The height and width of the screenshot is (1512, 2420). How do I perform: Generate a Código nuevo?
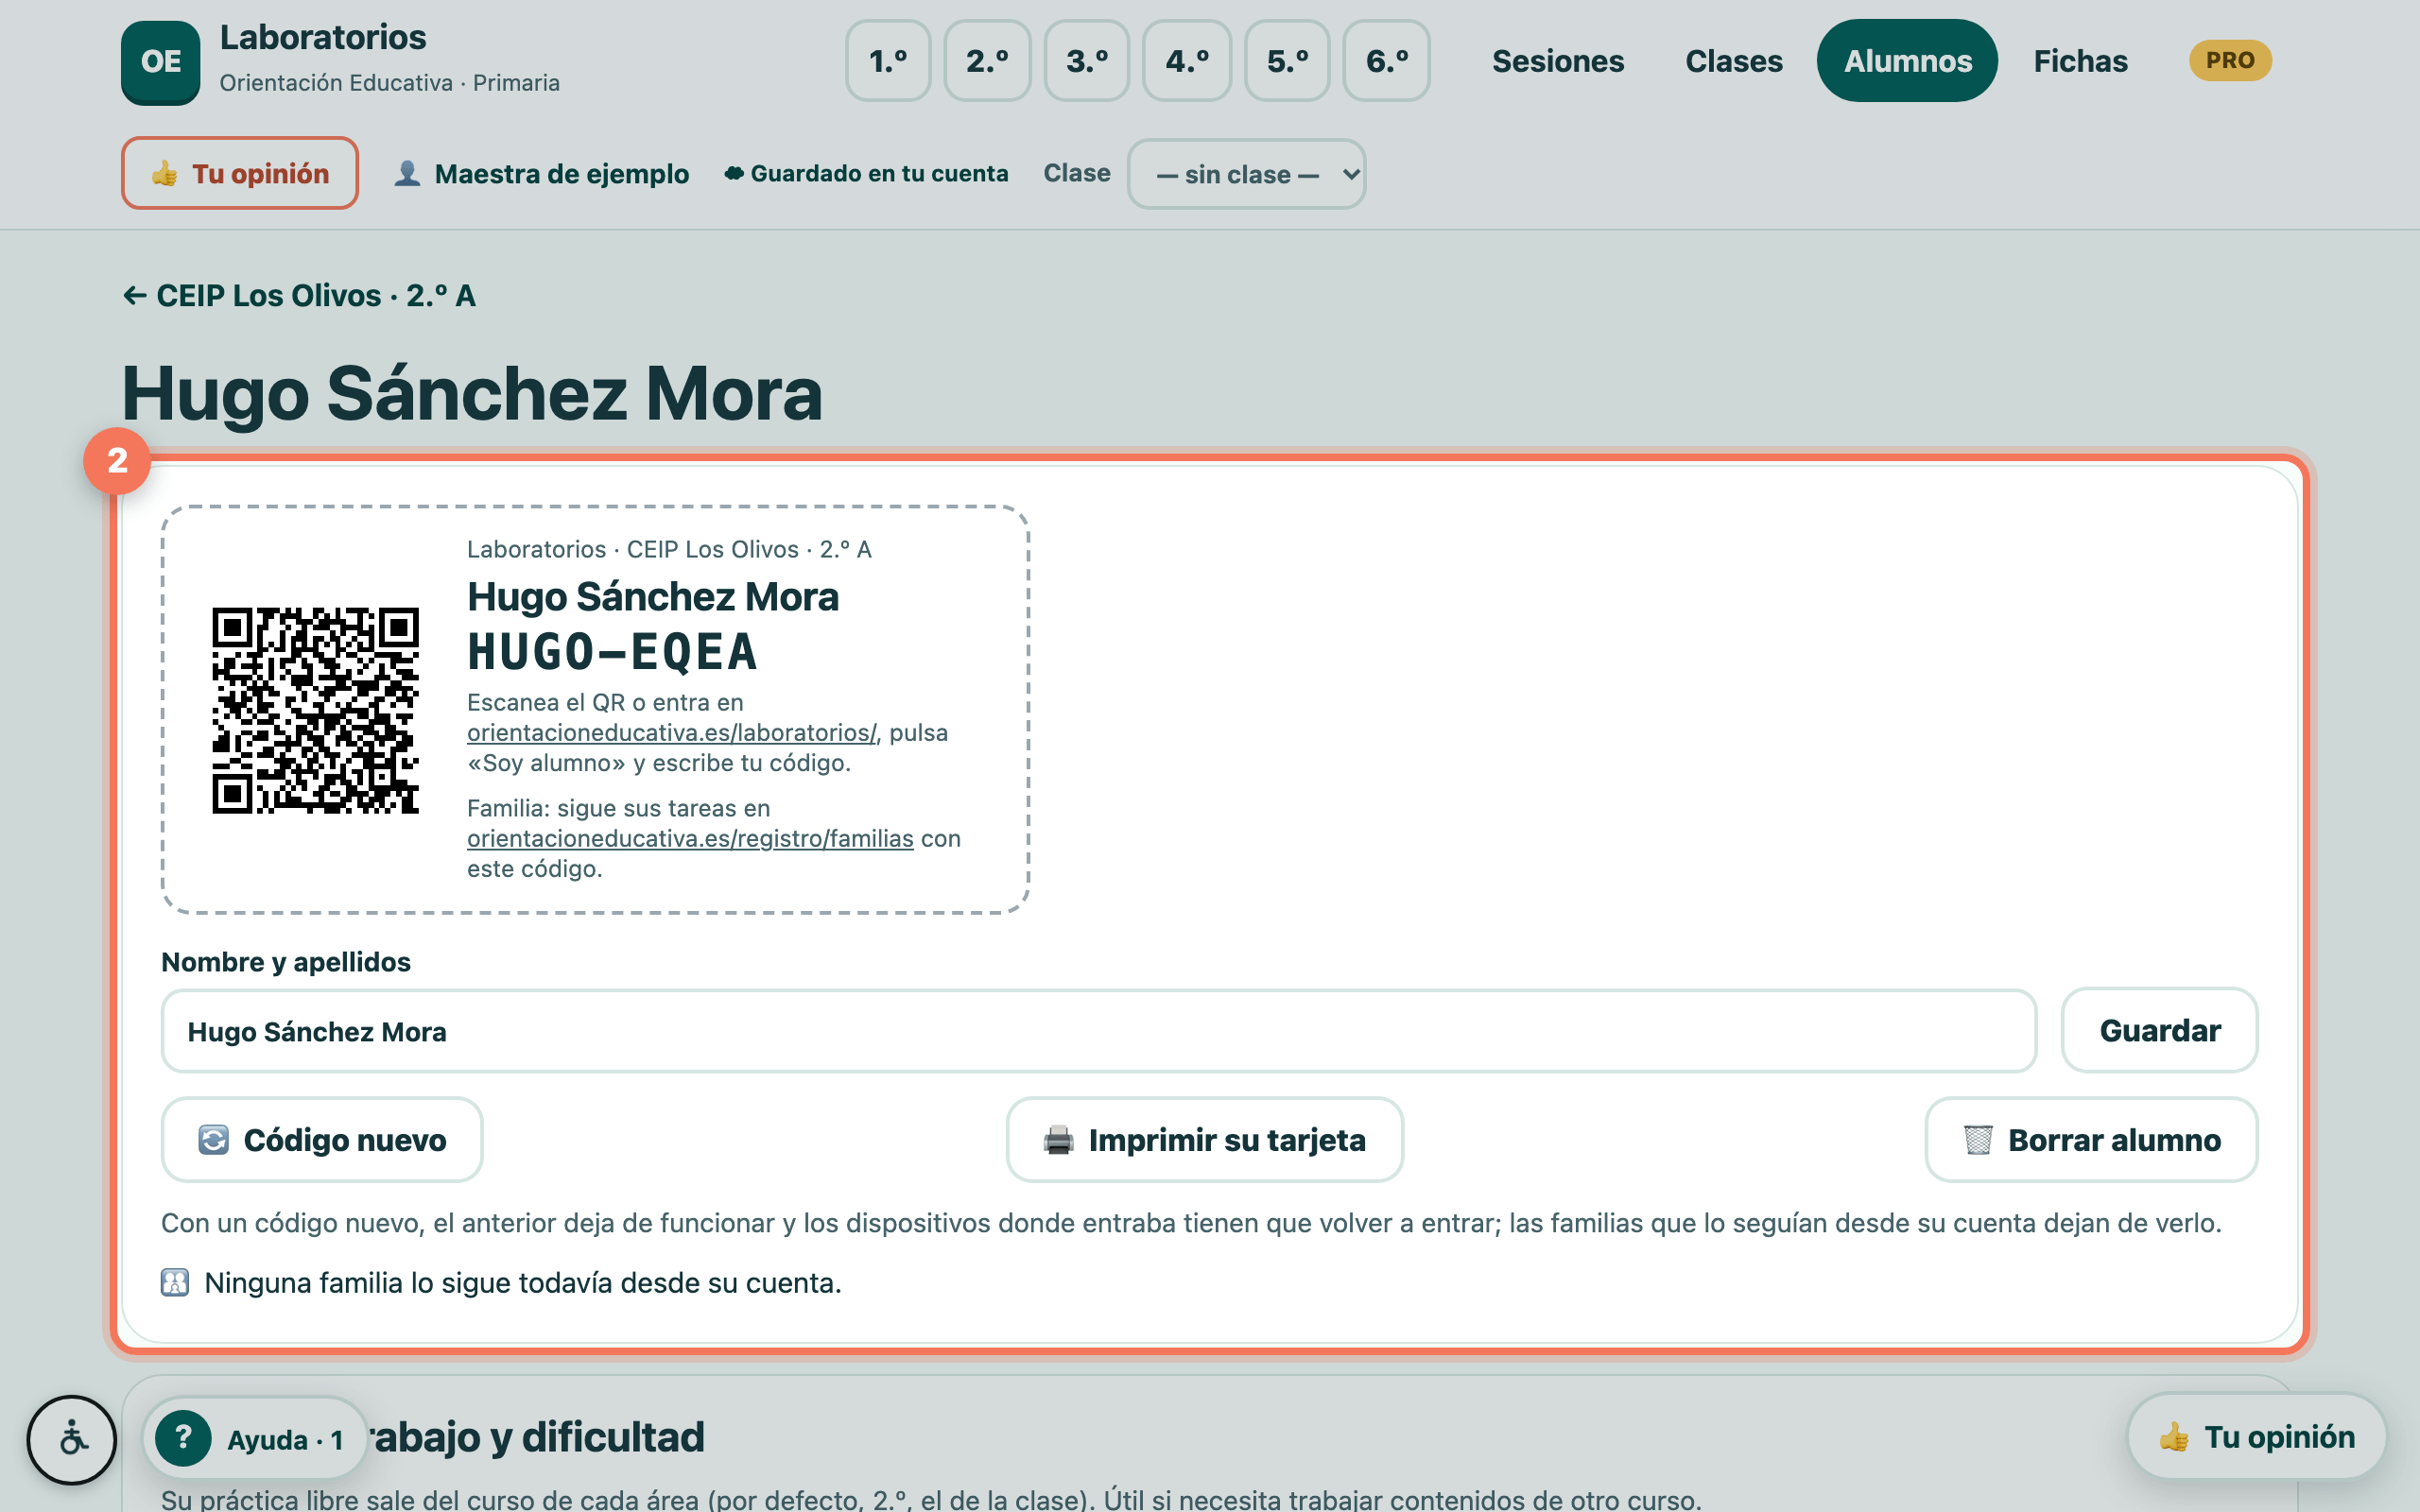(322, 1140)
